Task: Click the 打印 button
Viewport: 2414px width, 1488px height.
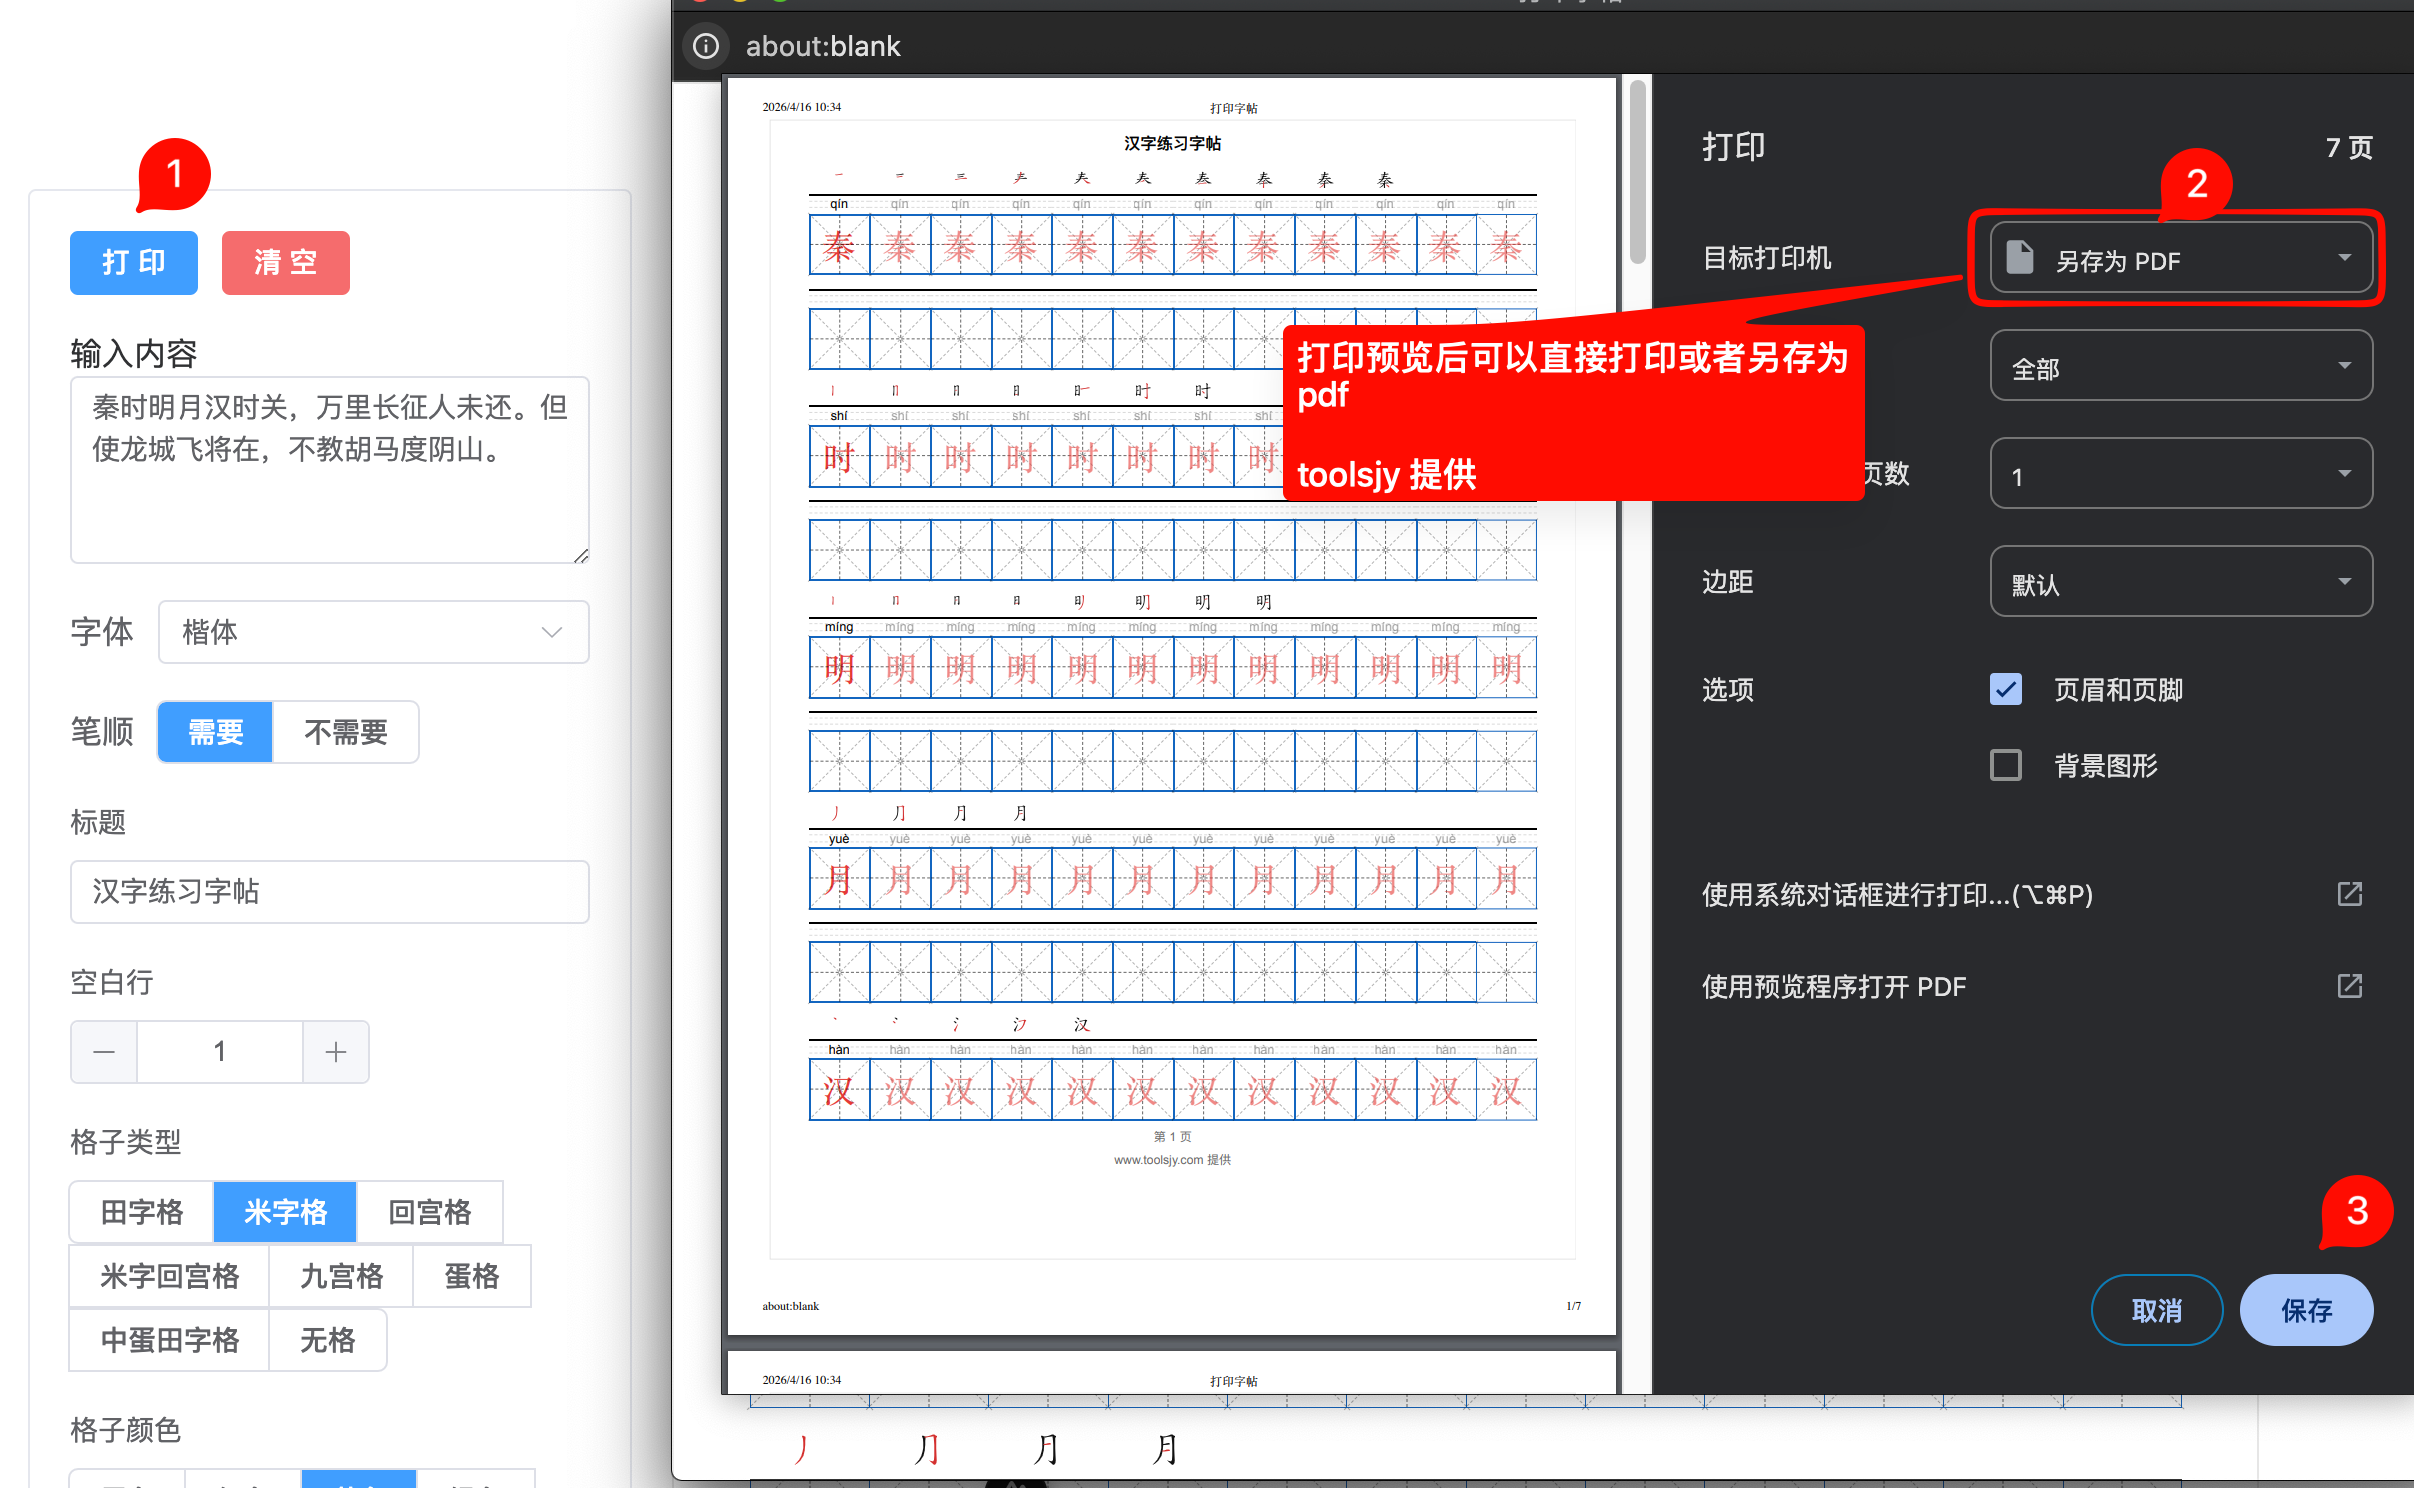Action: click(133, 262)
